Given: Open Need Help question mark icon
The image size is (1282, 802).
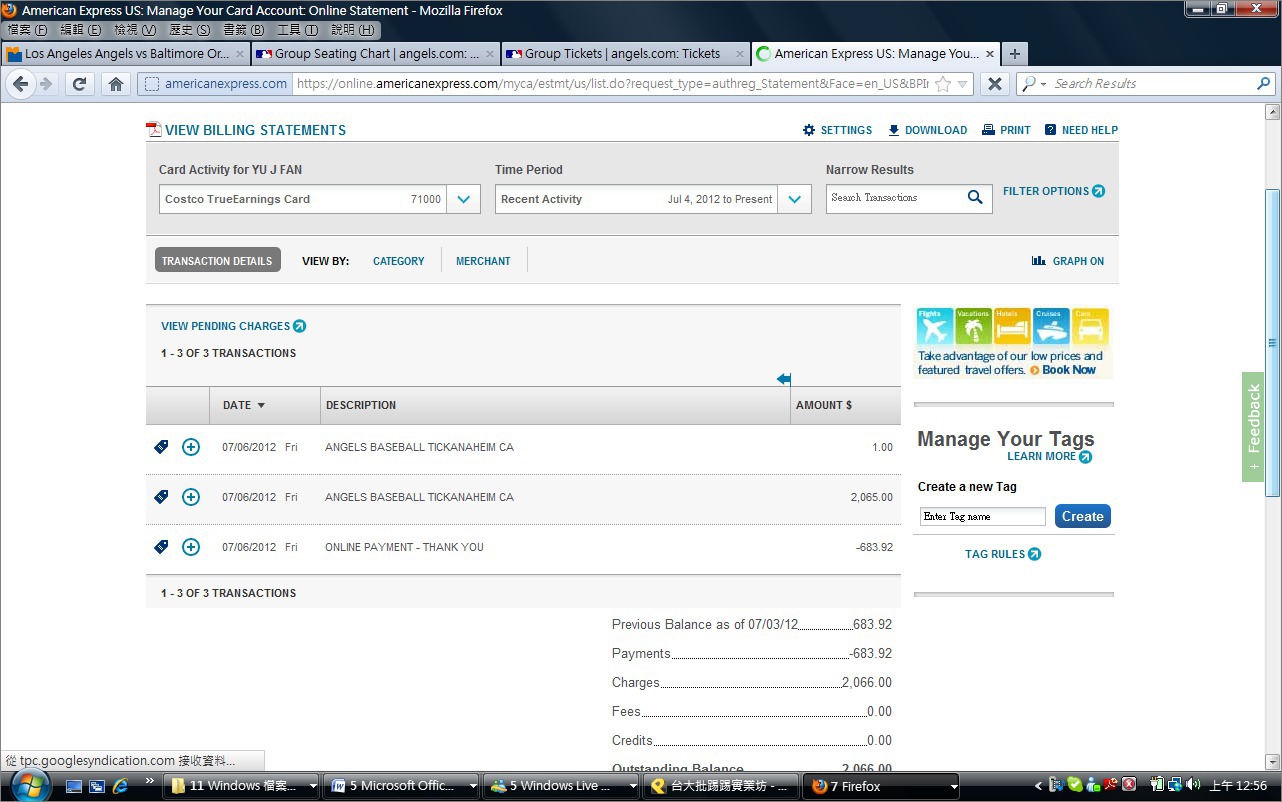Looking at the screenshot, I should pyautogui.click(x=1051, y=130).
